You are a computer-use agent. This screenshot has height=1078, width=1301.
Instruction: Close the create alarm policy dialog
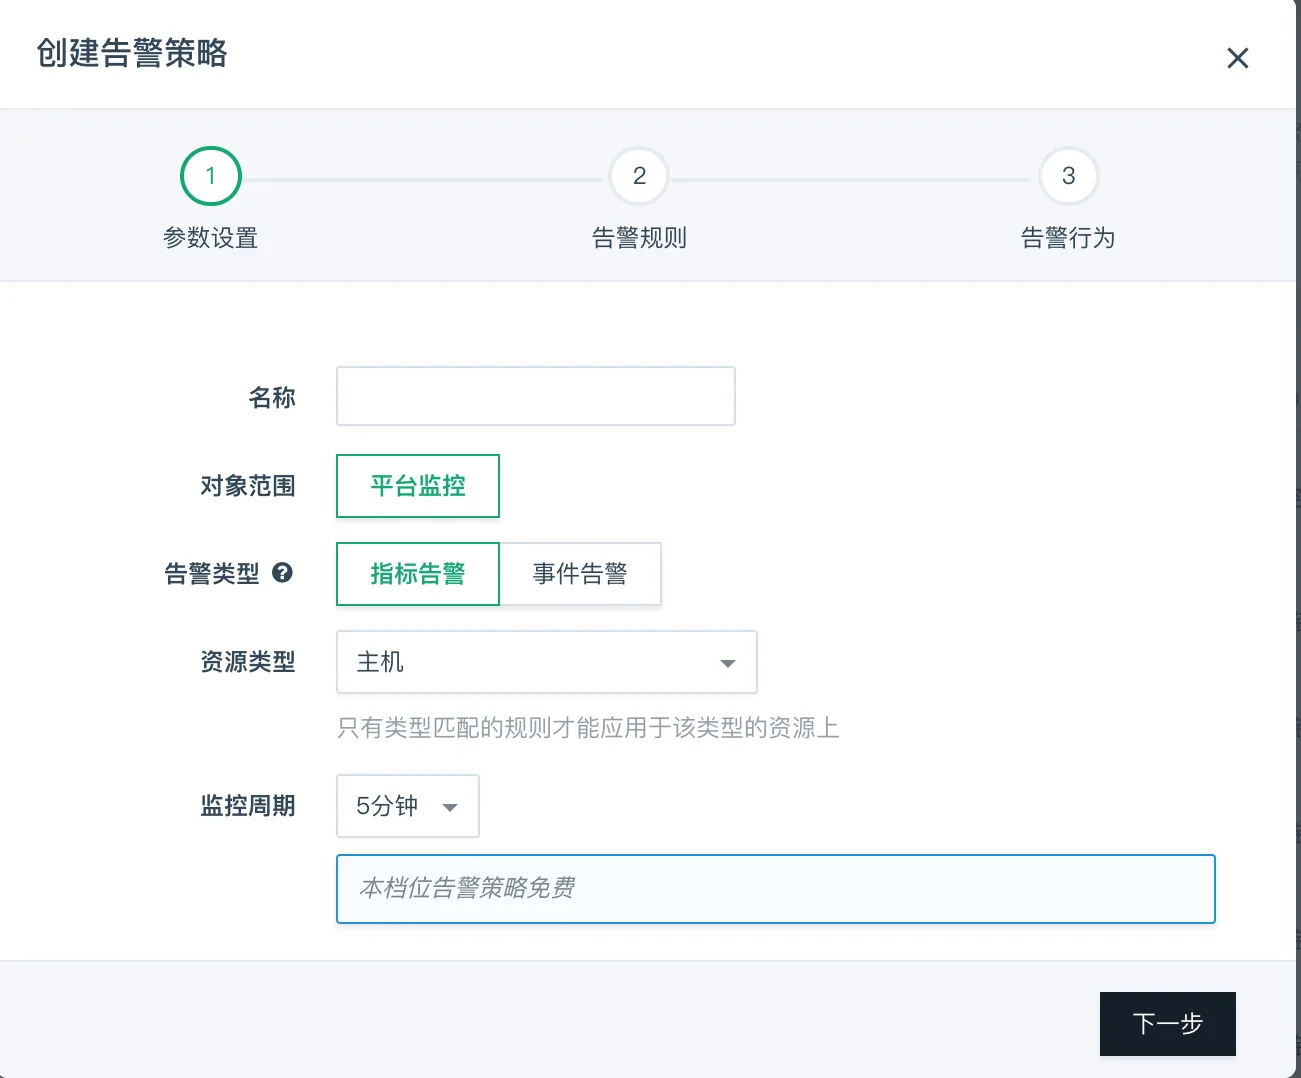click(x=1237, y=59)
